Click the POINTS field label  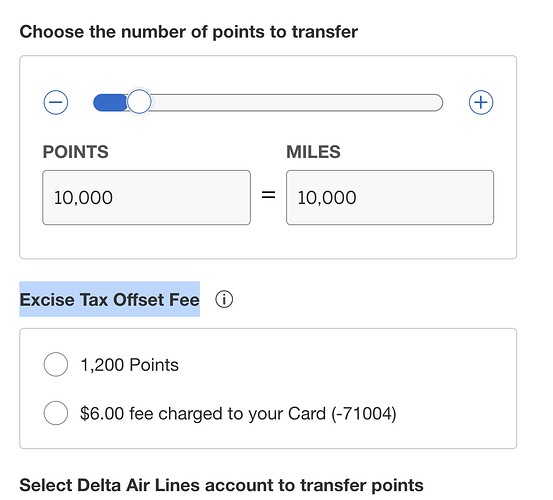point(75,152)
